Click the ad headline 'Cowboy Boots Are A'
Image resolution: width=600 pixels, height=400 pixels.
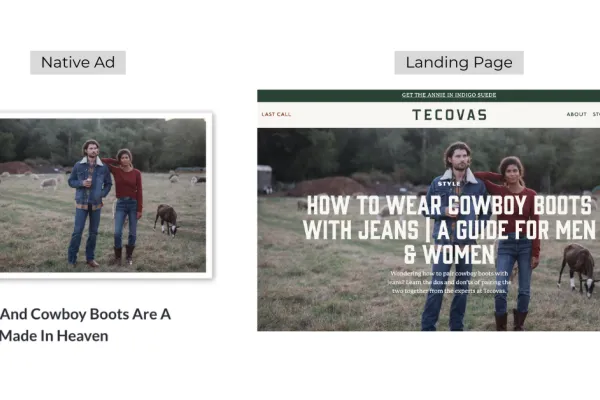[x=101, y=314]
